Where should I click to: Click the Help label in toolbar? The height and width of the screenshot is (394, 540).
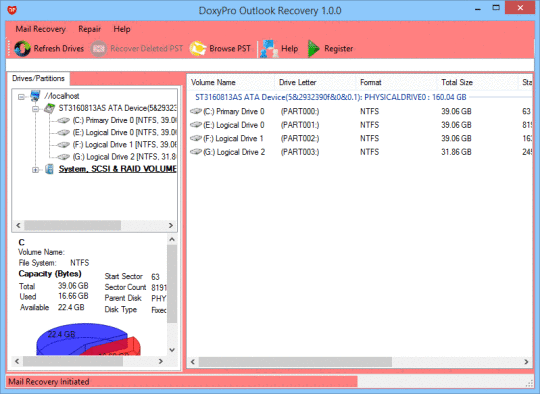[290, 49]
